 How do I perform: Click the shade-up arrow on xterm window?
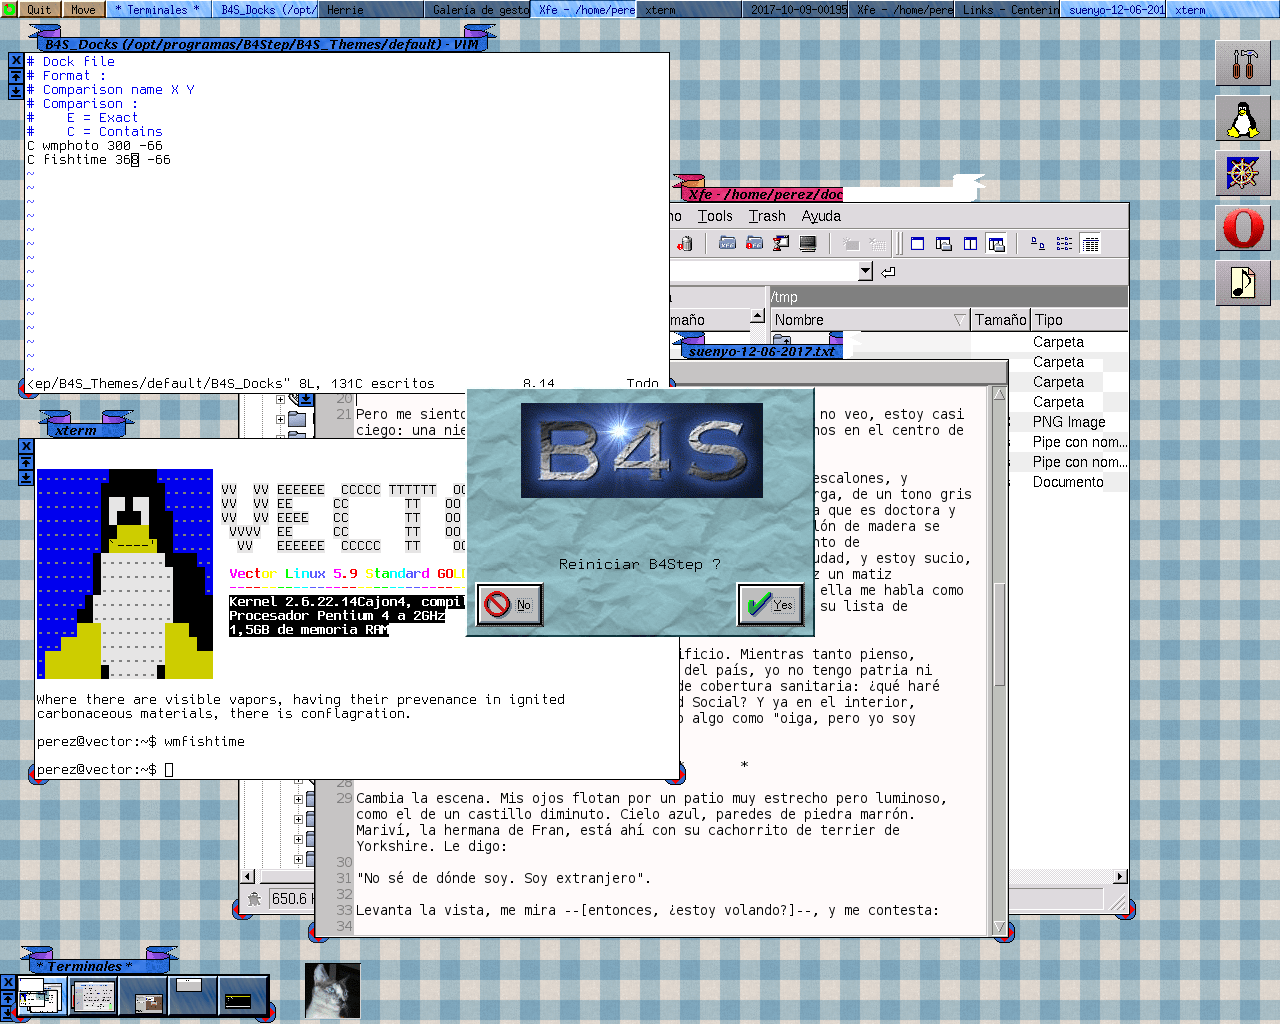[26, 462]
